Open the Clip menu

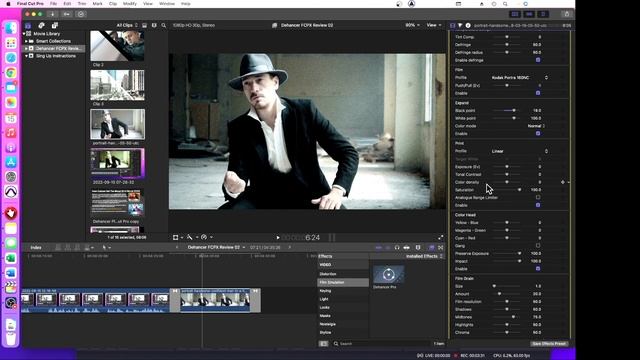(x=113, y=4)
